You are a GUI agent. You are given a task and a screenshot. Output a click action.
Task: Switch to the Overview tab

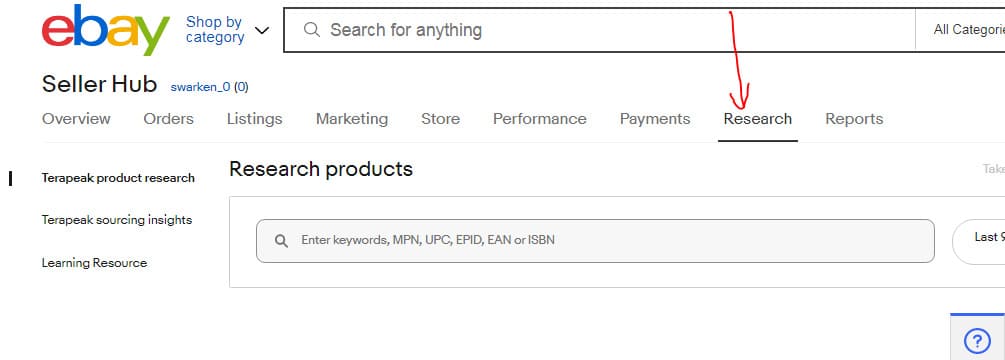76,119
